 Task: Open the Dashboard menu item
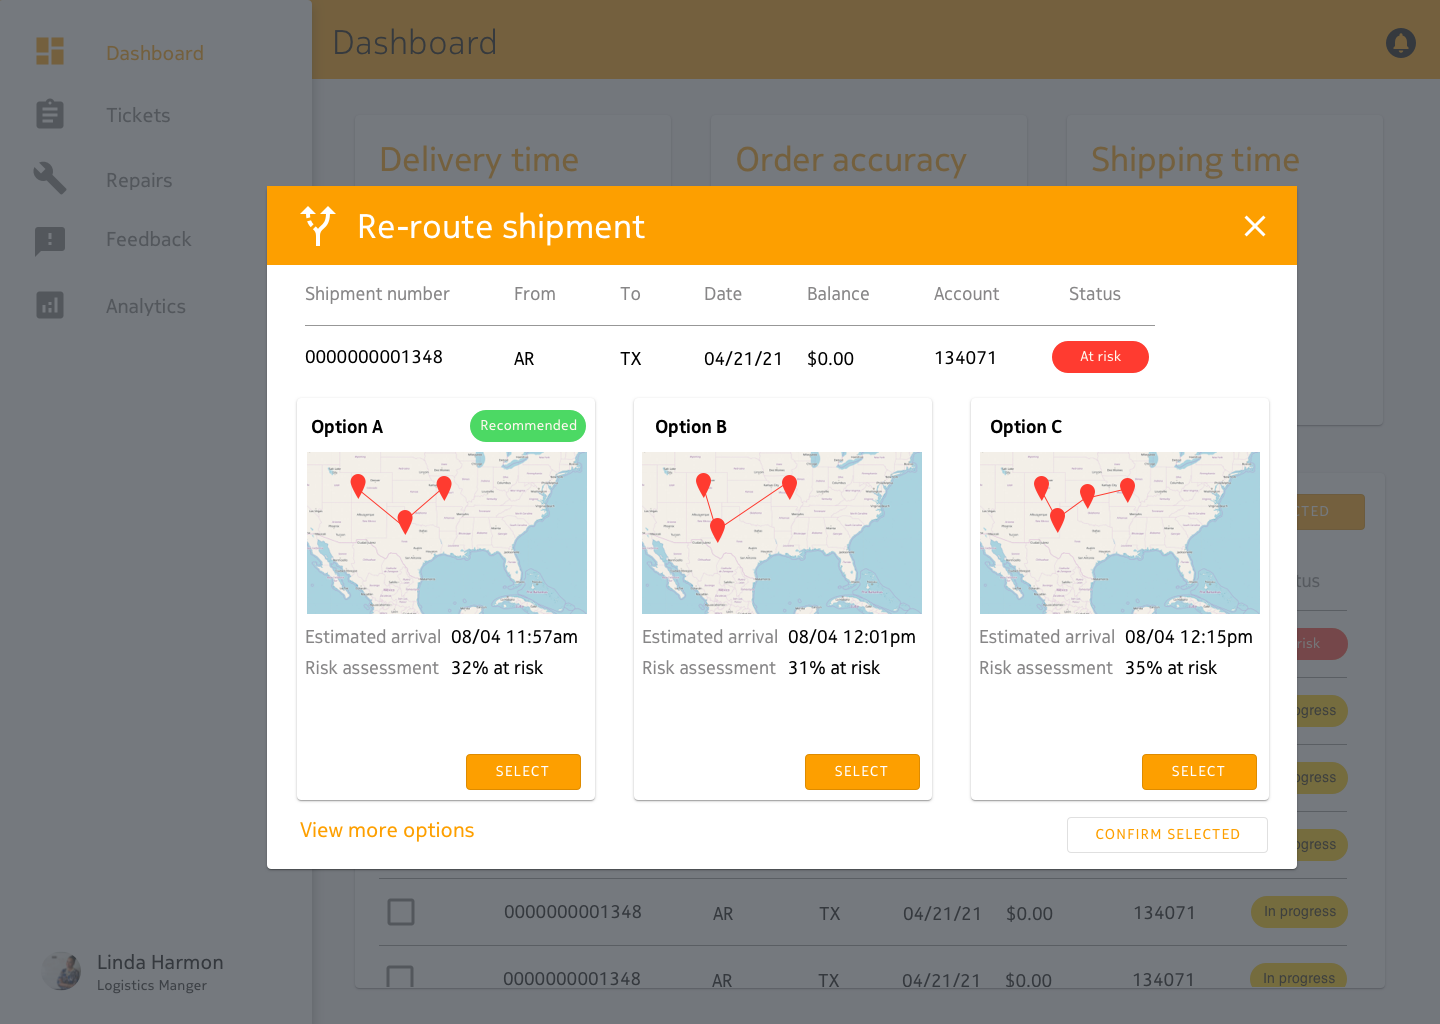(x=155, y=53)
